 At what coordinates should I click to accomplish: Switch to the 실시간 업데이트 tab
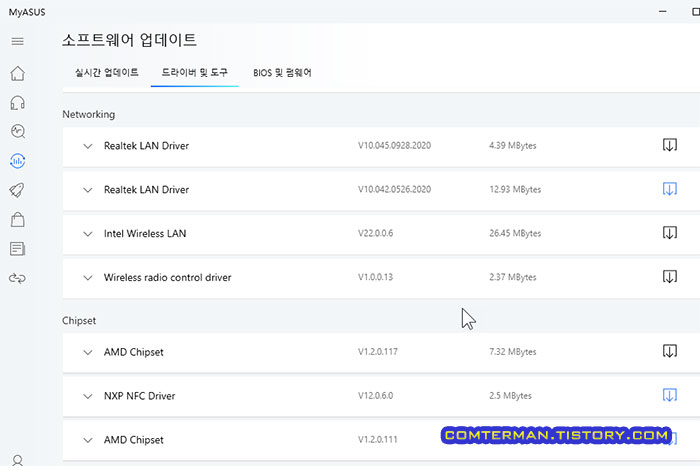107,72
